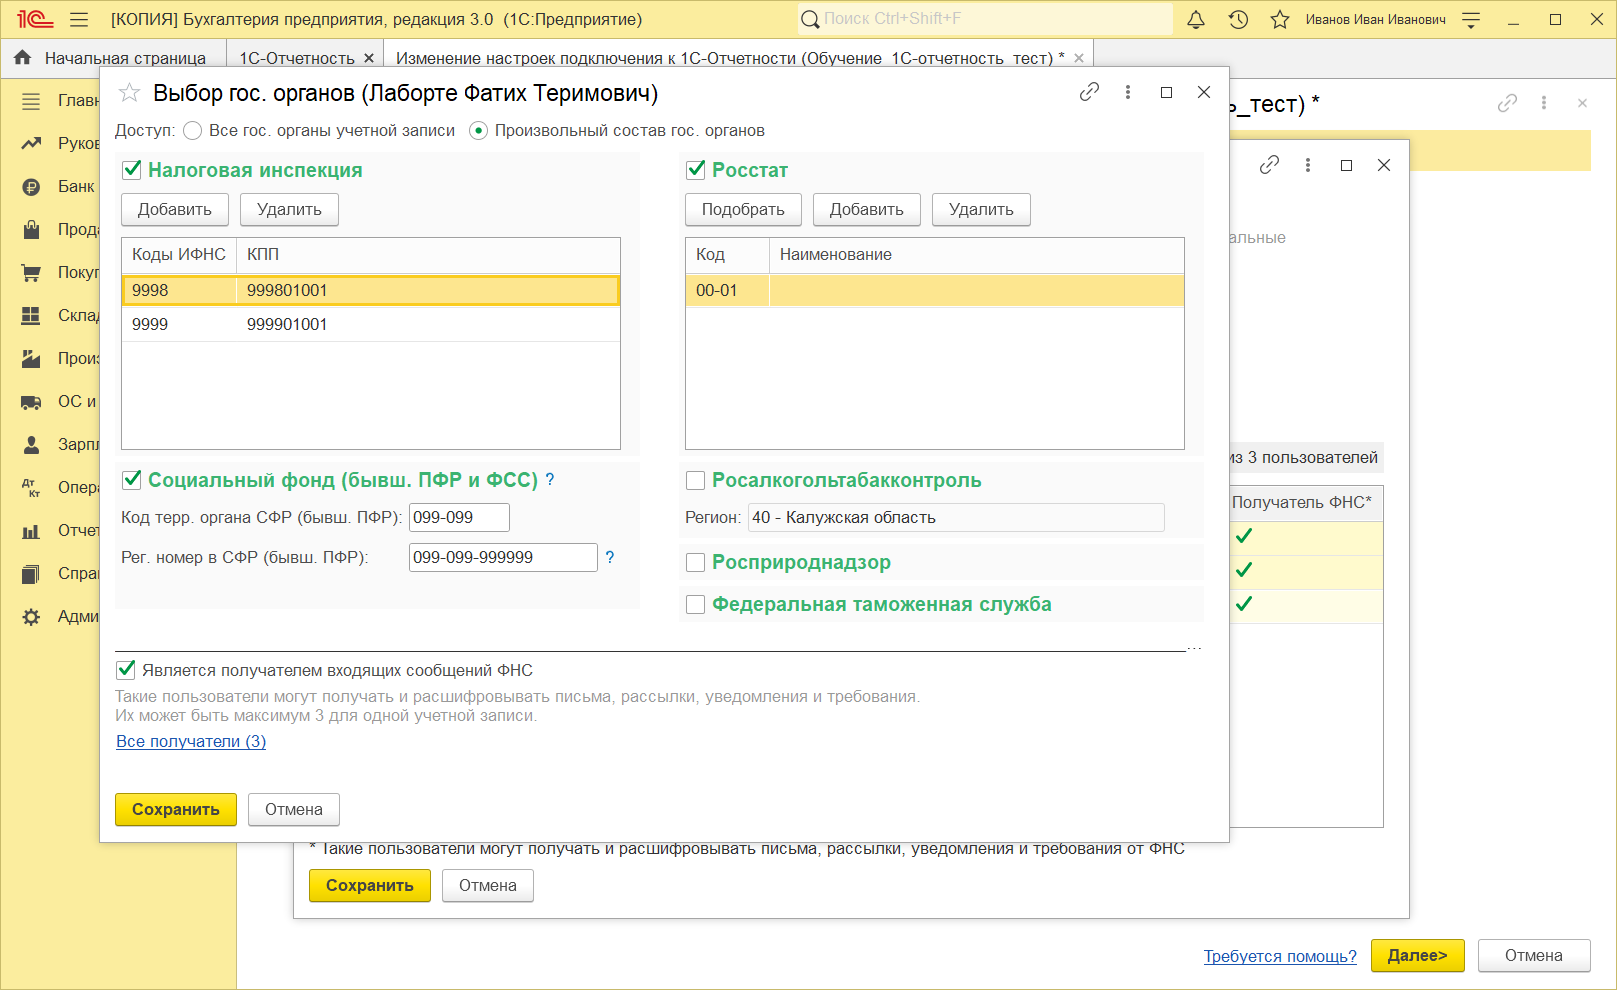Enable Росалкогольтабакконтроль checkbox
1617x990 pixels.
(x=696, y=481)
